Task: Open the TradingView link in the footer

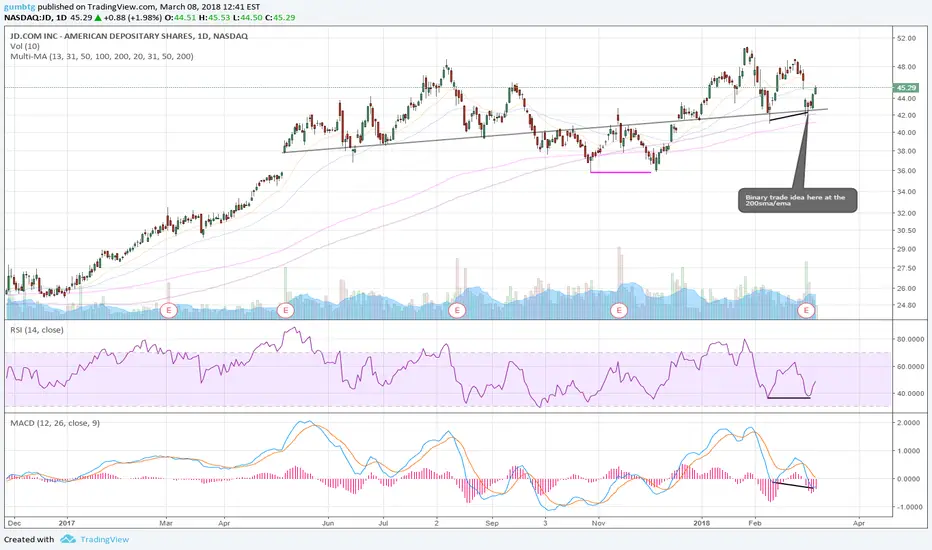Action: (105, 539)
